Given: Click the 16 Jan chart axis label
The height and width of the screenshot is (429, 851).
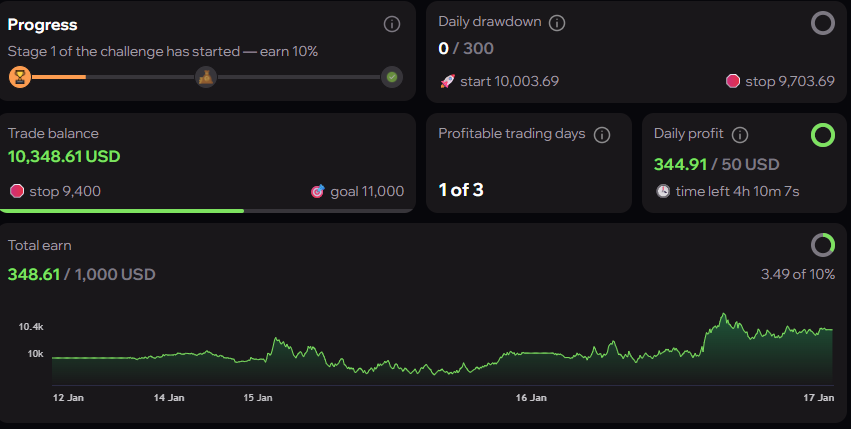Looking at the screenshot, I should 531,398.
